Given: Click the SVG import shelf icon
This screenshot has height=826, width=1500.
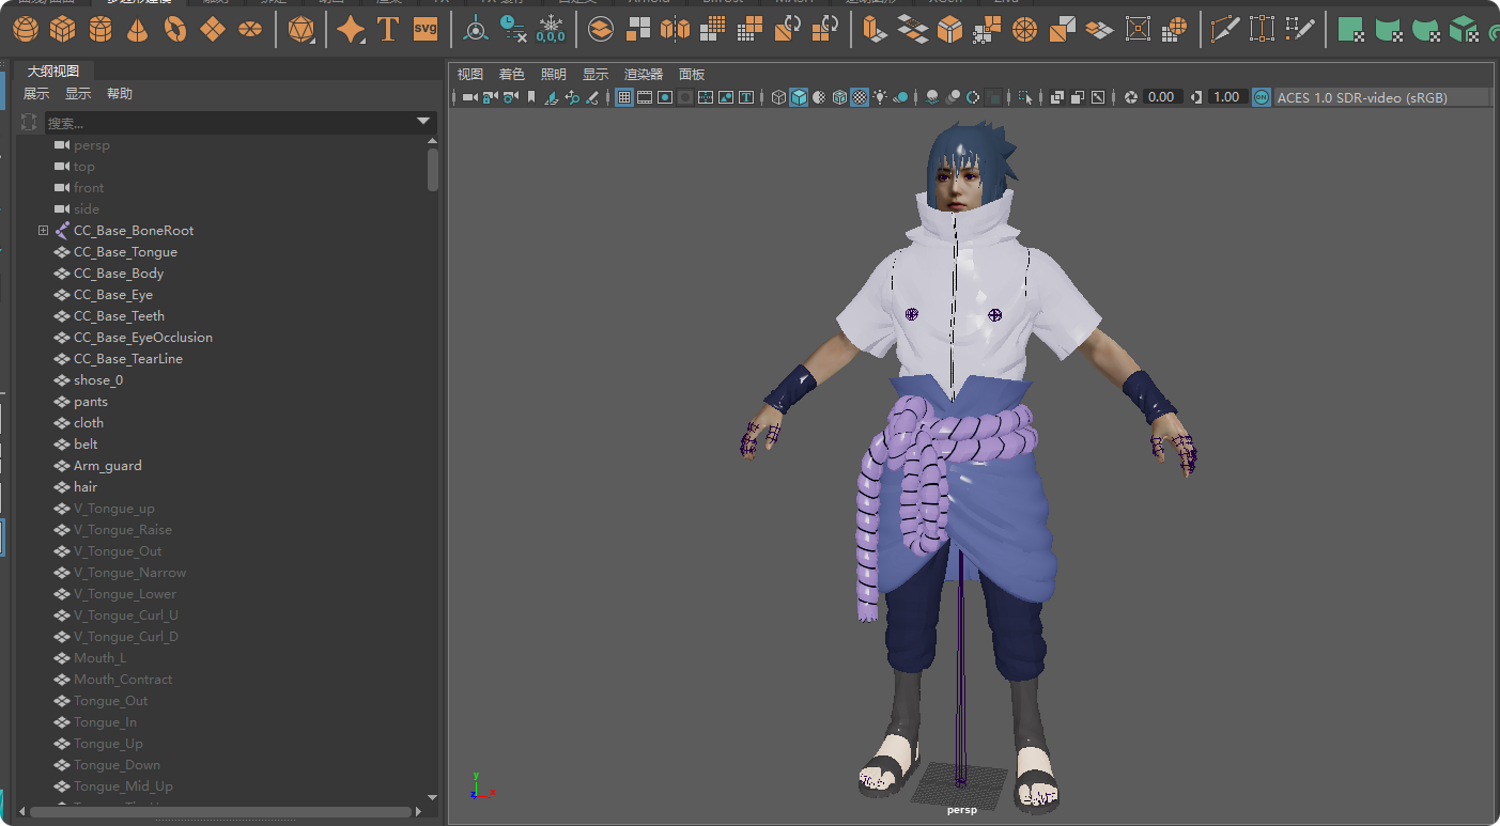Looking at the screenshot, I should pos(426,29).
